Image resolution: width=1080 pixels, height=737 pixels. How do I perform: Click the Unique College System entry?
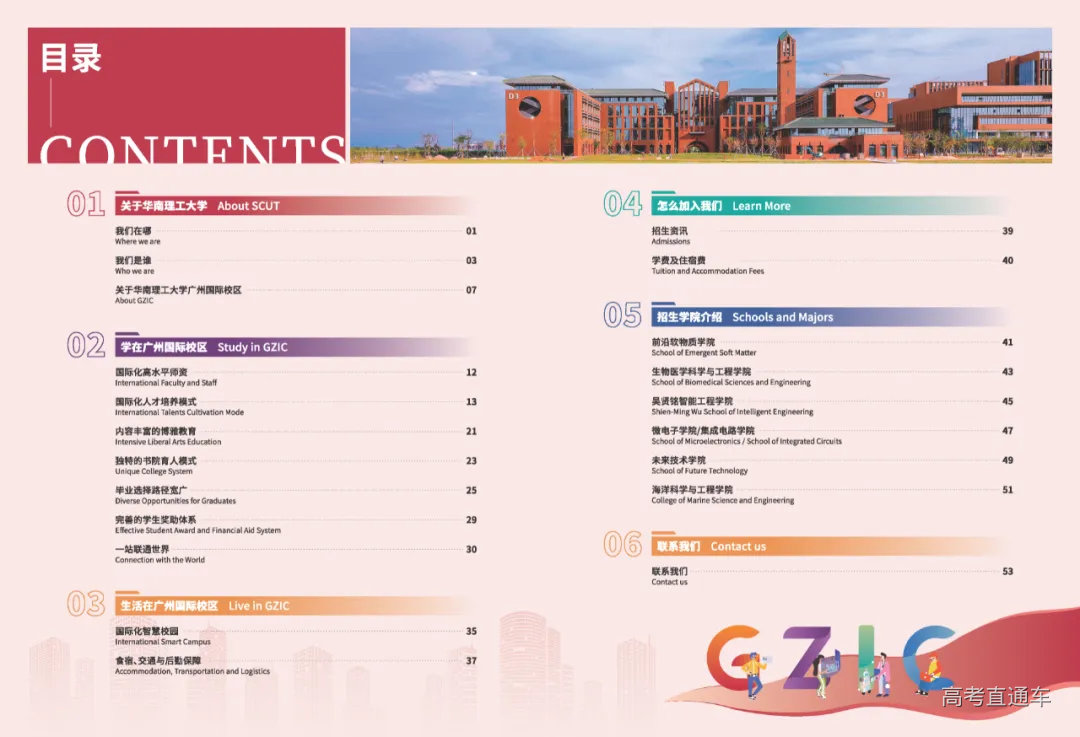click(x=155, y=465)
